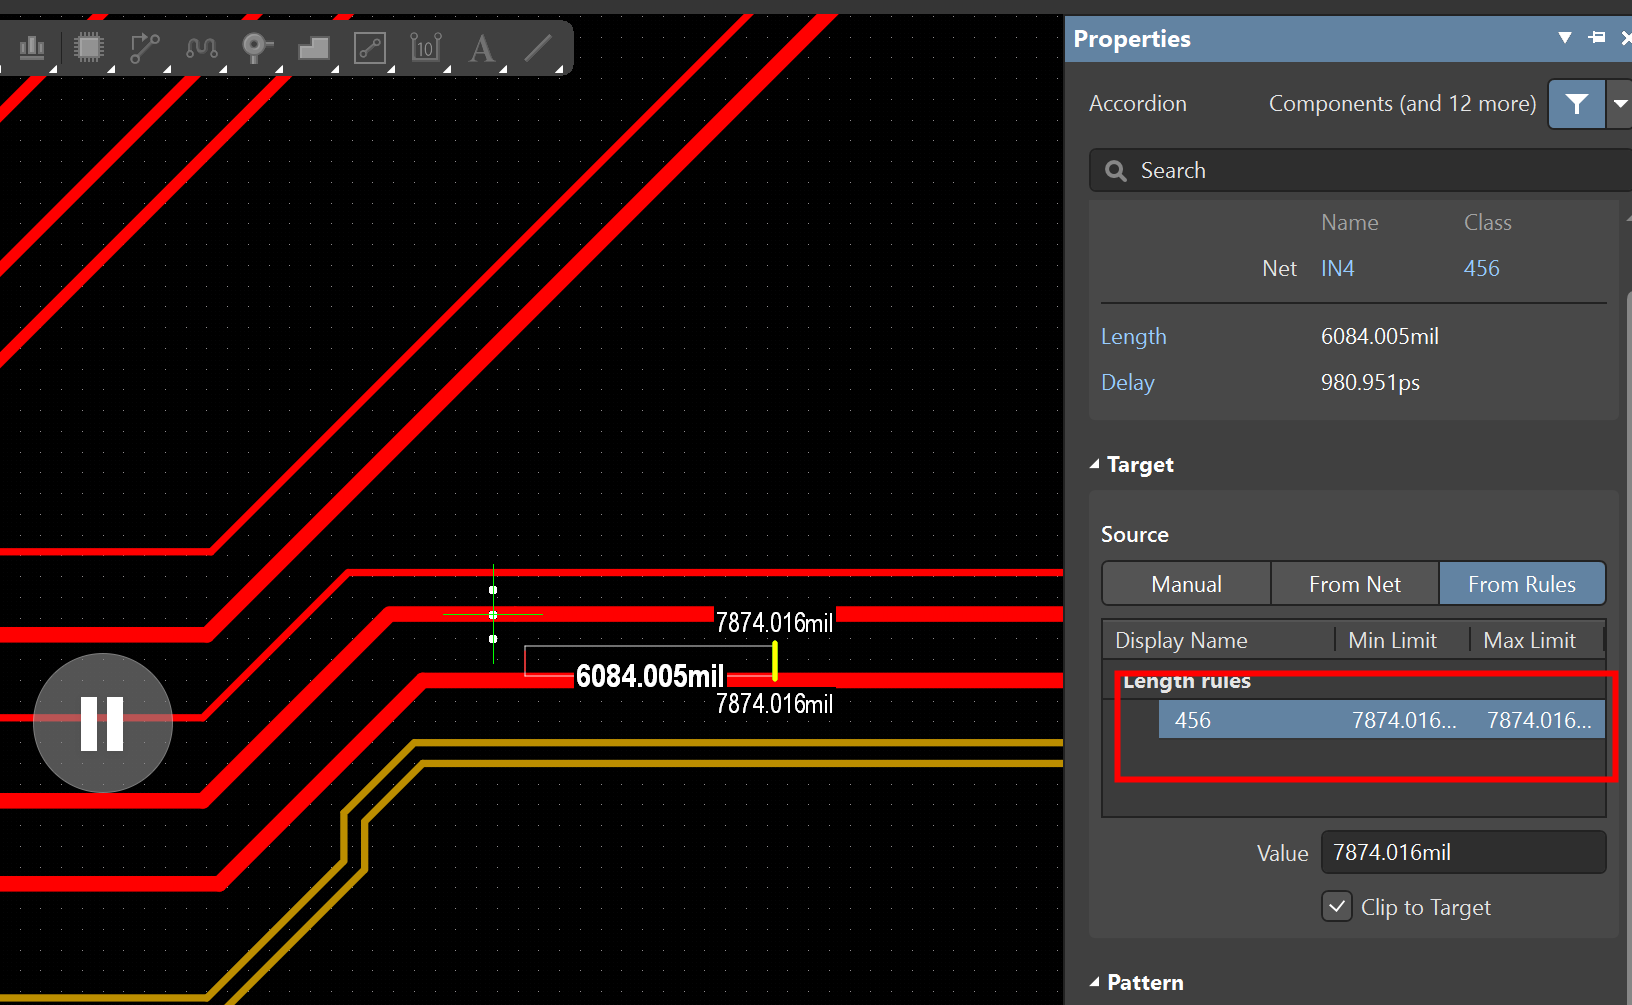Click the Align objects bar-chart icon

click(x=32, y=47)
